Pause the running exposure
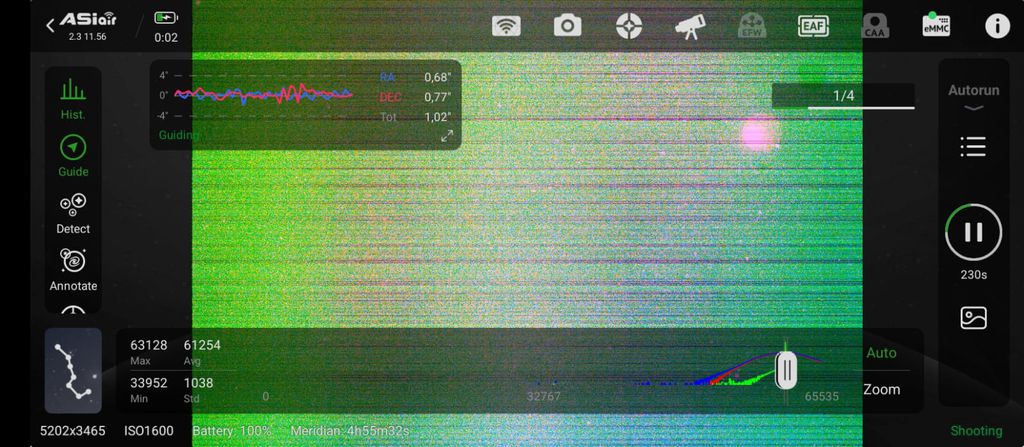 pos(974,232)
